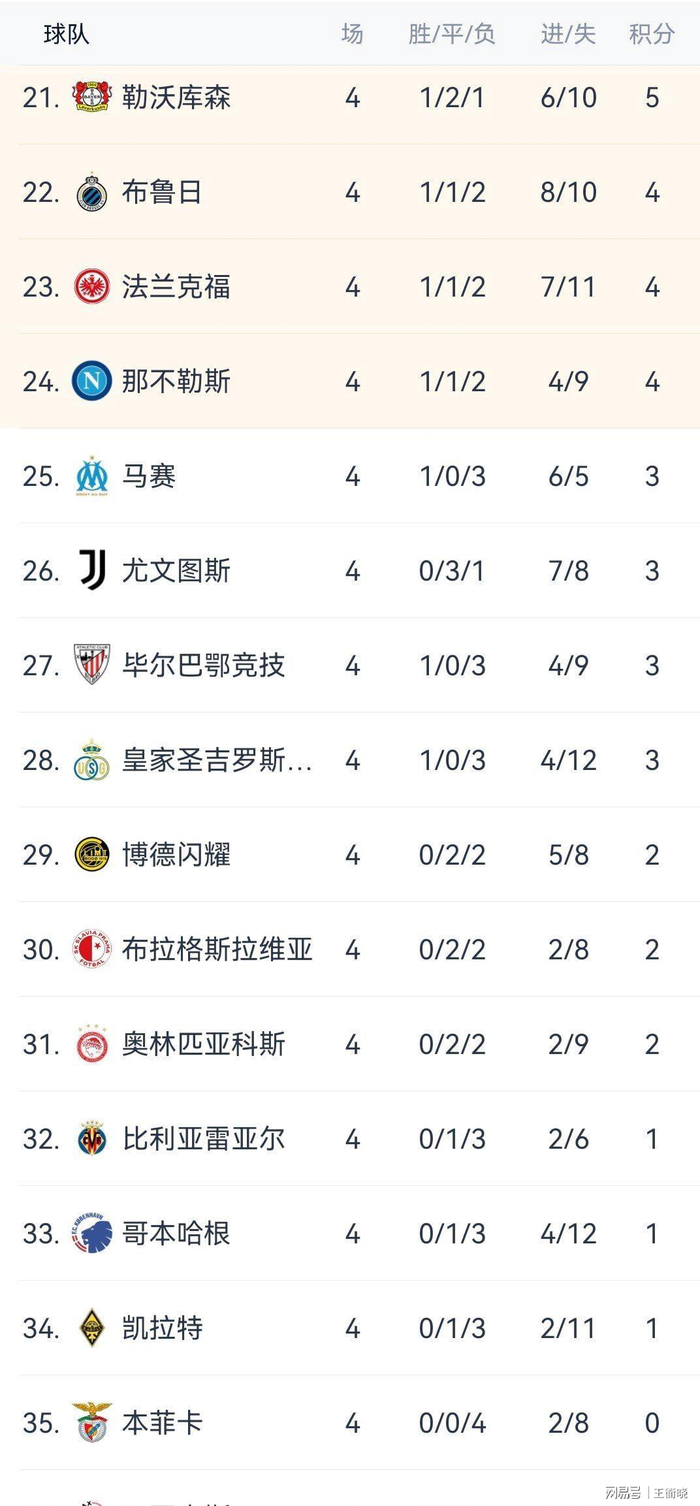Click the Athletic Bilbao crest
Image resolution: width=700 pixels, height=1506 pixels.
point(93,665)
